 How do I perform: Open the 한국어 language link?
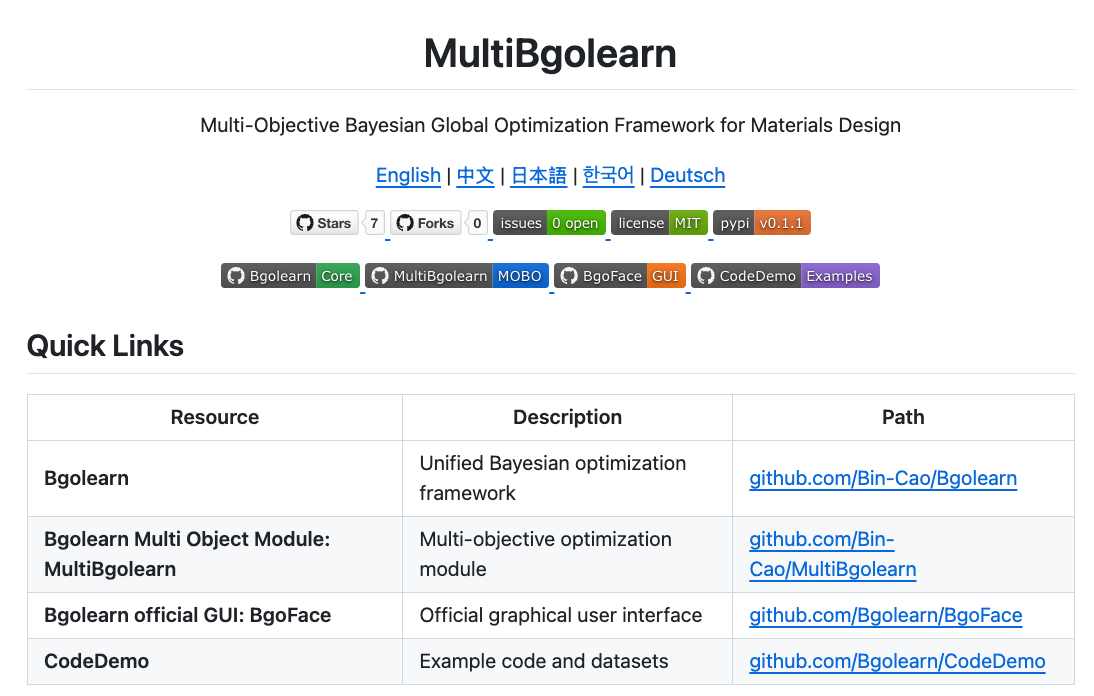coord(608,175)
